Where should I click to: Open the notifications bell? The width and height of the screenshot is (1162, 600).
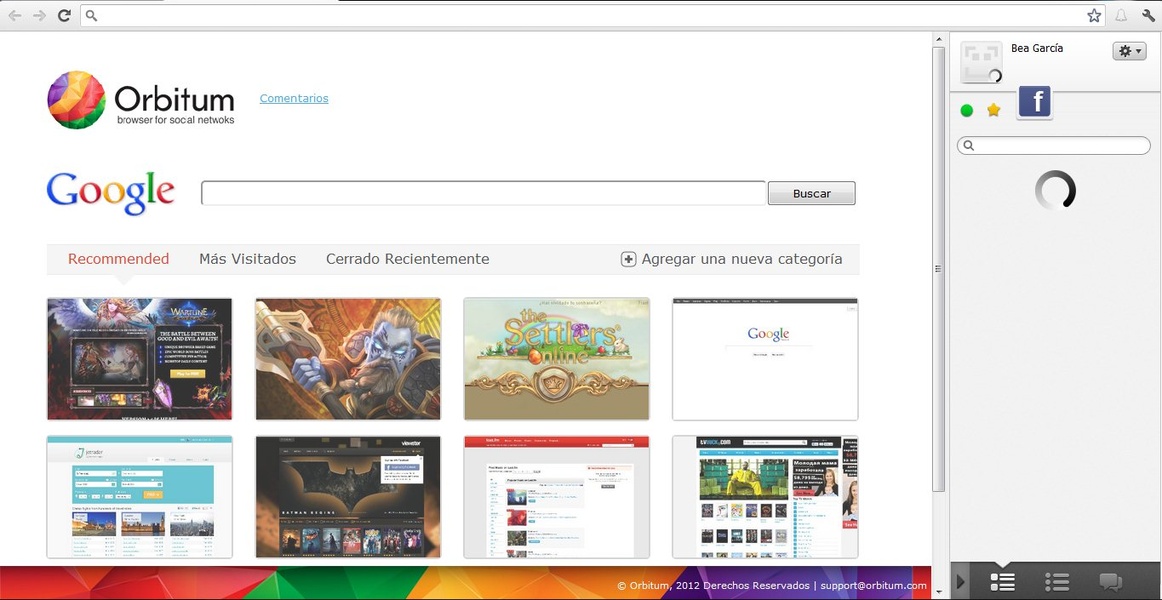[x=1121, y=15]
